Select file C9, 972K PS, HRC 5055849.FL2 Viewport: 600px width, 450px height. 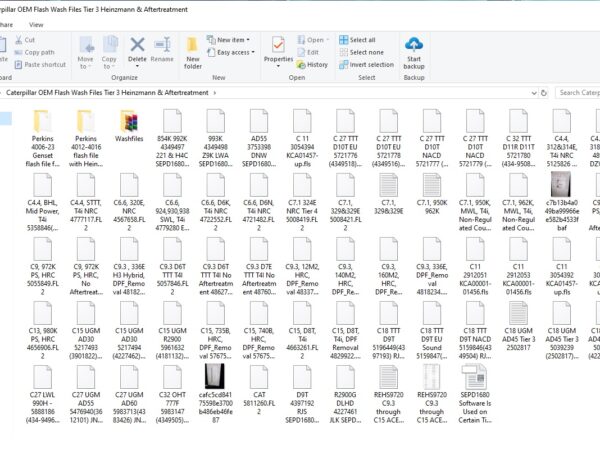[42, 266]
